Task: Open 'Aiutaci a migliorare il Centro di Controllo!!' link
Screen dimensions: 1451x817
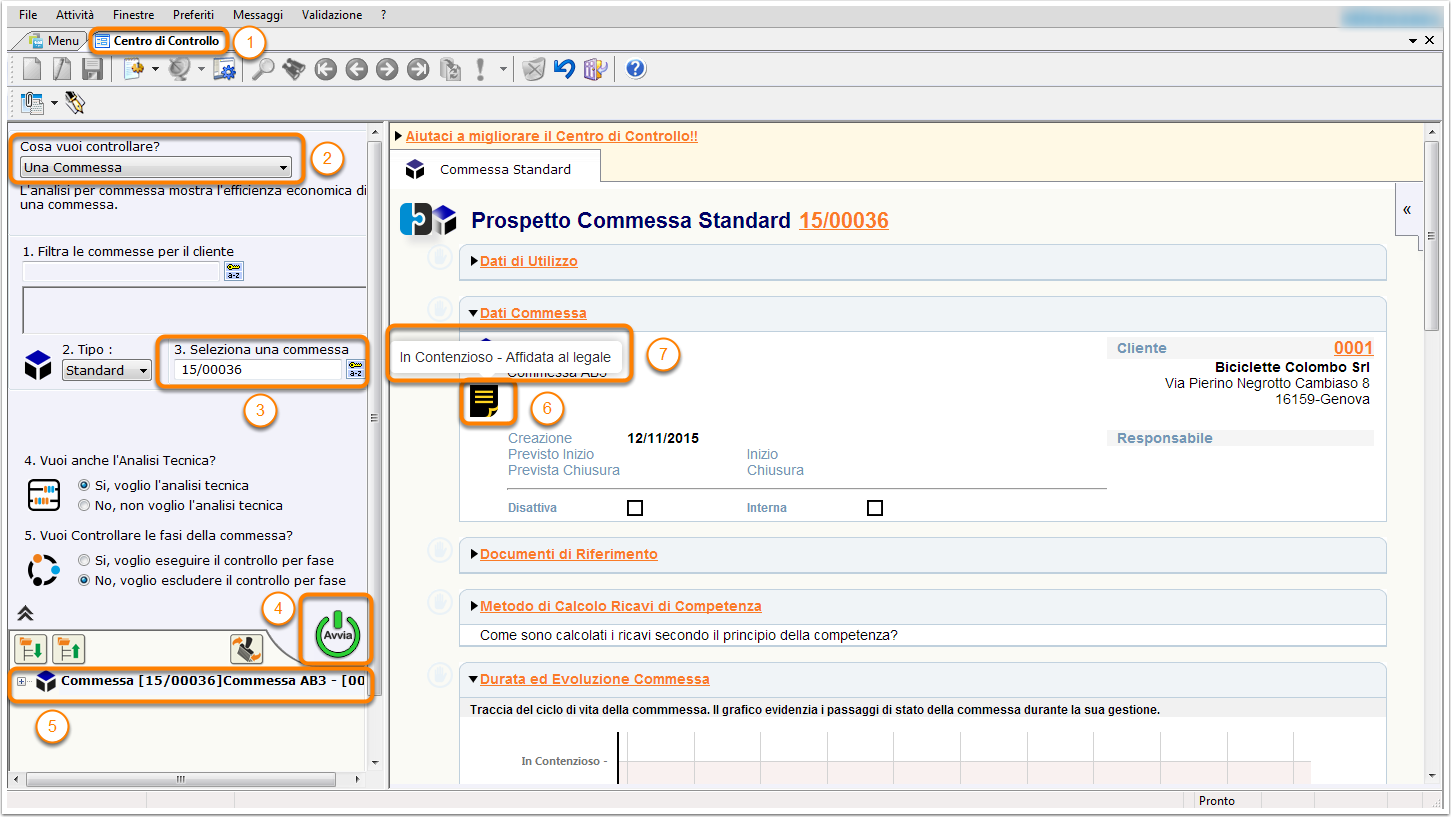Action: coord(552,136)
